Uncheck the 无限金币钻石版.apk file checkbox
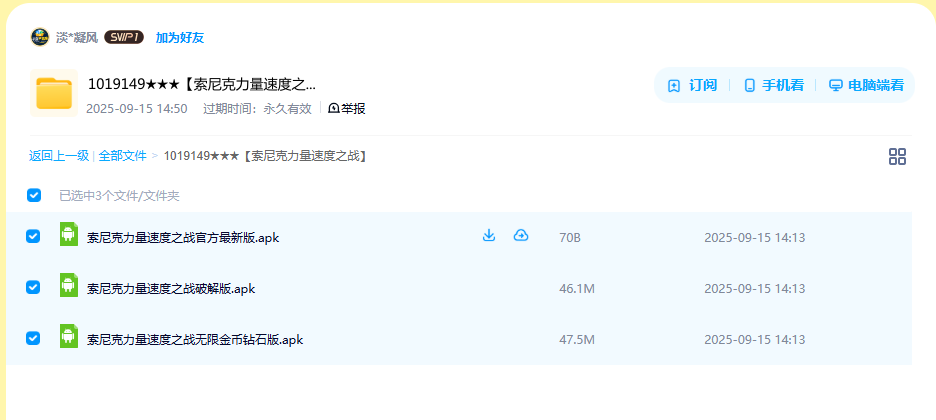The height and width of the screenshot is (420, 936). (x=33, y=338)
